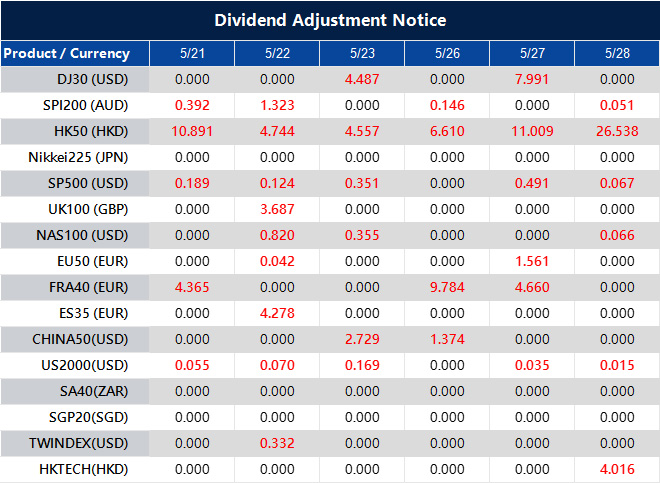660x483 pixels.
Task: Click the DJ30 (USD) row label
Action: coord(93,79)
